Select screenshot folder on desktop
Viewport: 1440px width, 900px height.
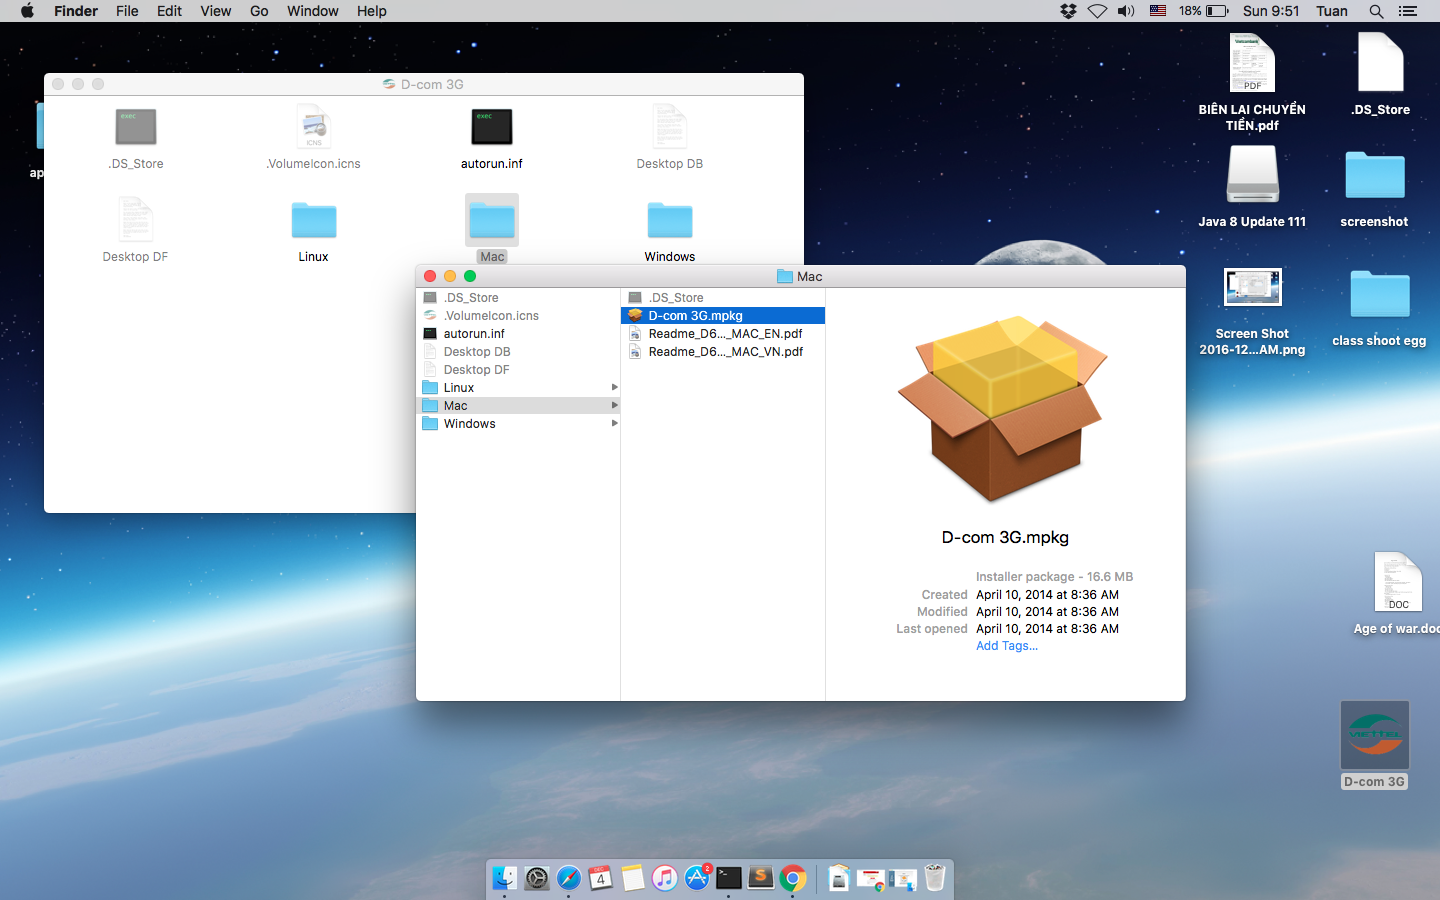click(x=1375, y=175)
